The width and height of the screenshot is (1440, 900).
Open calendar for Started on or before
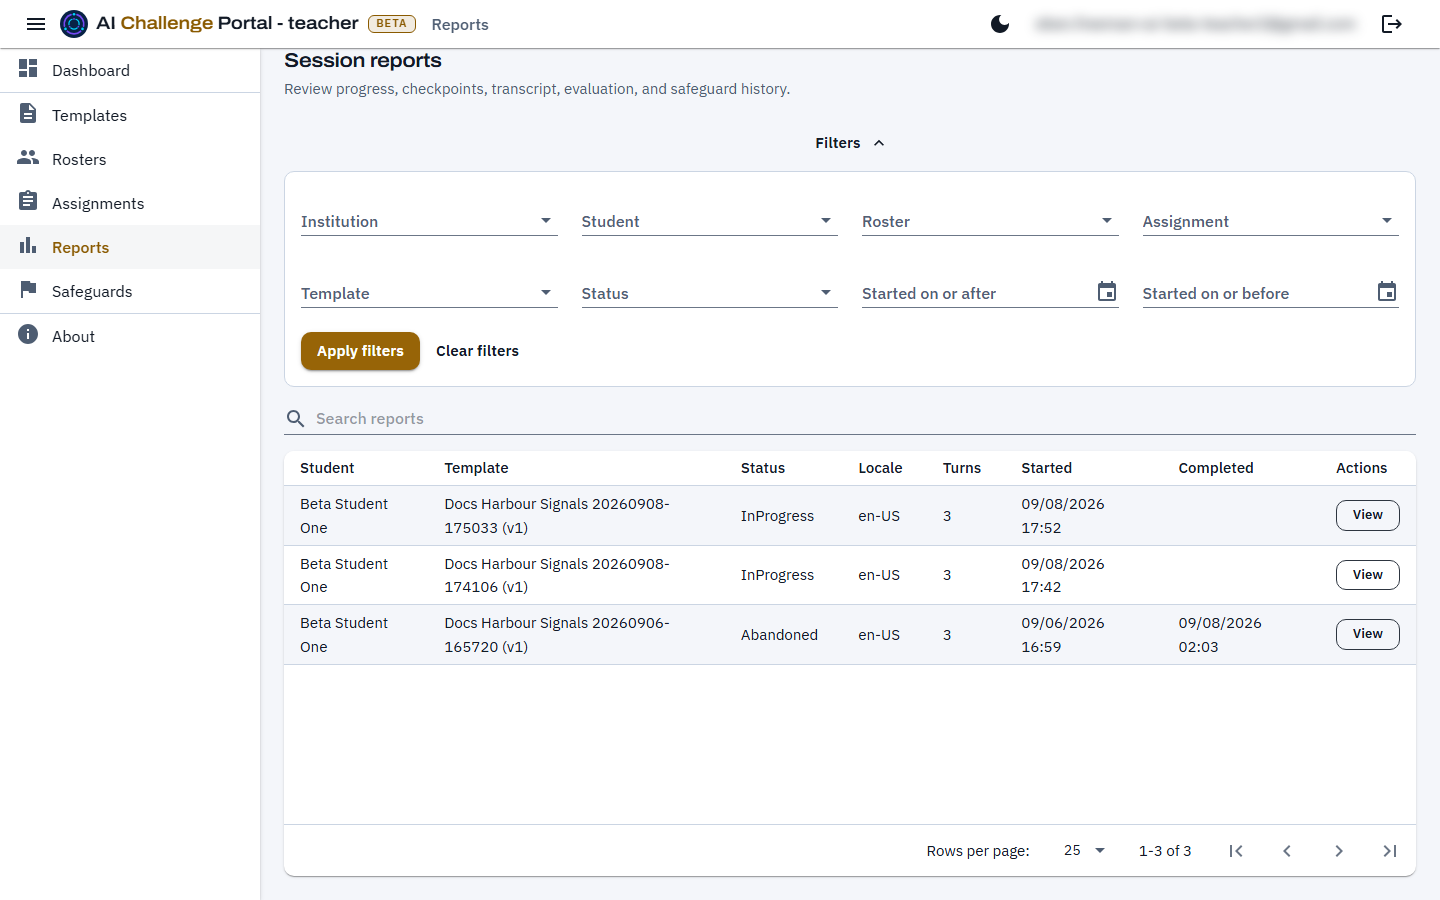[1387, 291]
